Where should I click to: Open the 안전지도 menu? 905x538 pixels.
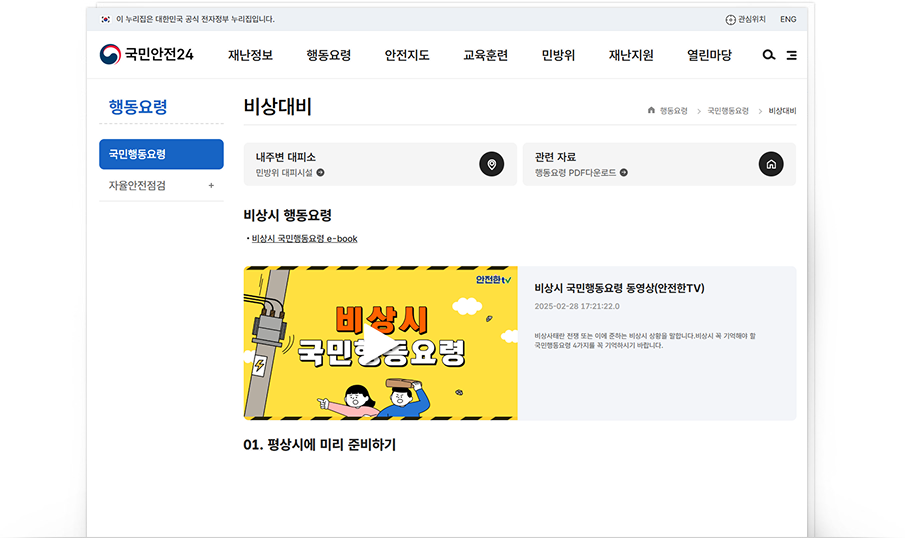pyautogui.click(x=407, y=55)
